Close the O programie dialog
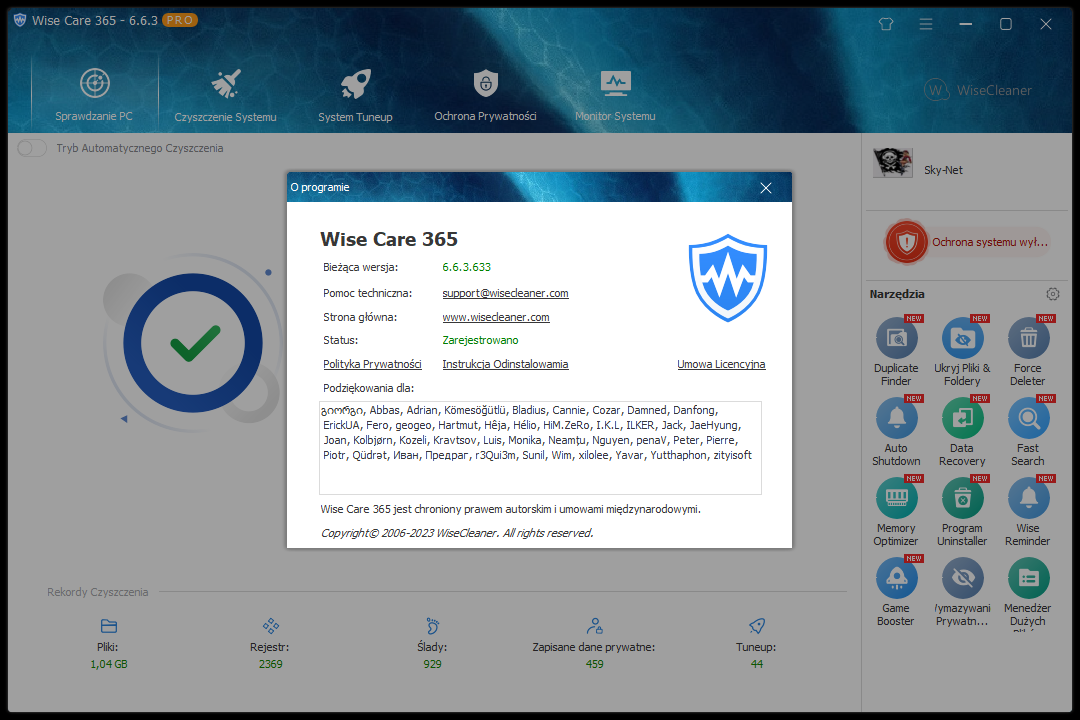Image resolution: width=1080 pixels, height=720 pixels. coord(765,188)
